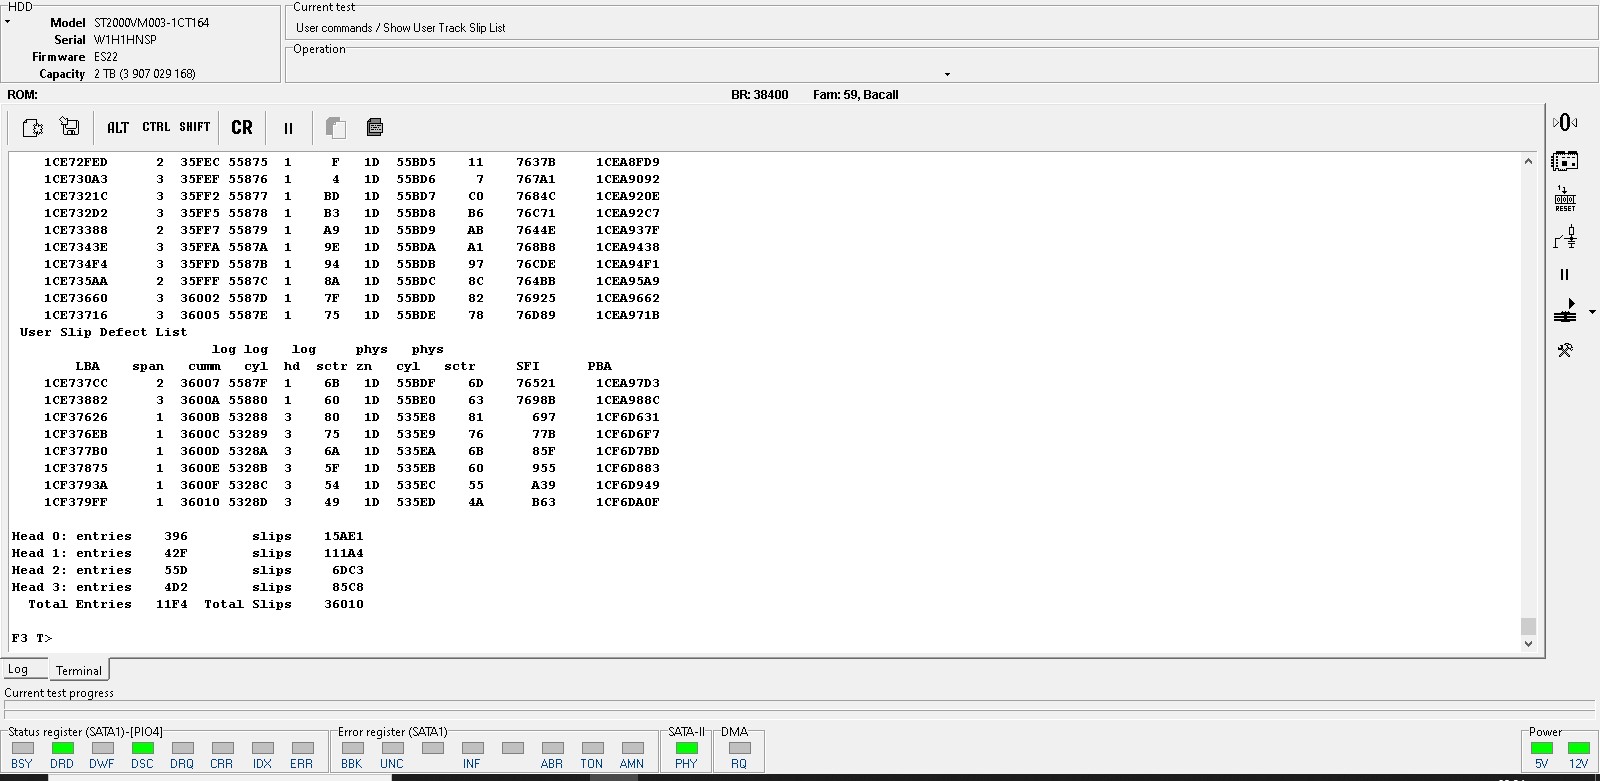
Task: Toggle the ALT key button
Action: pos(118,127)
